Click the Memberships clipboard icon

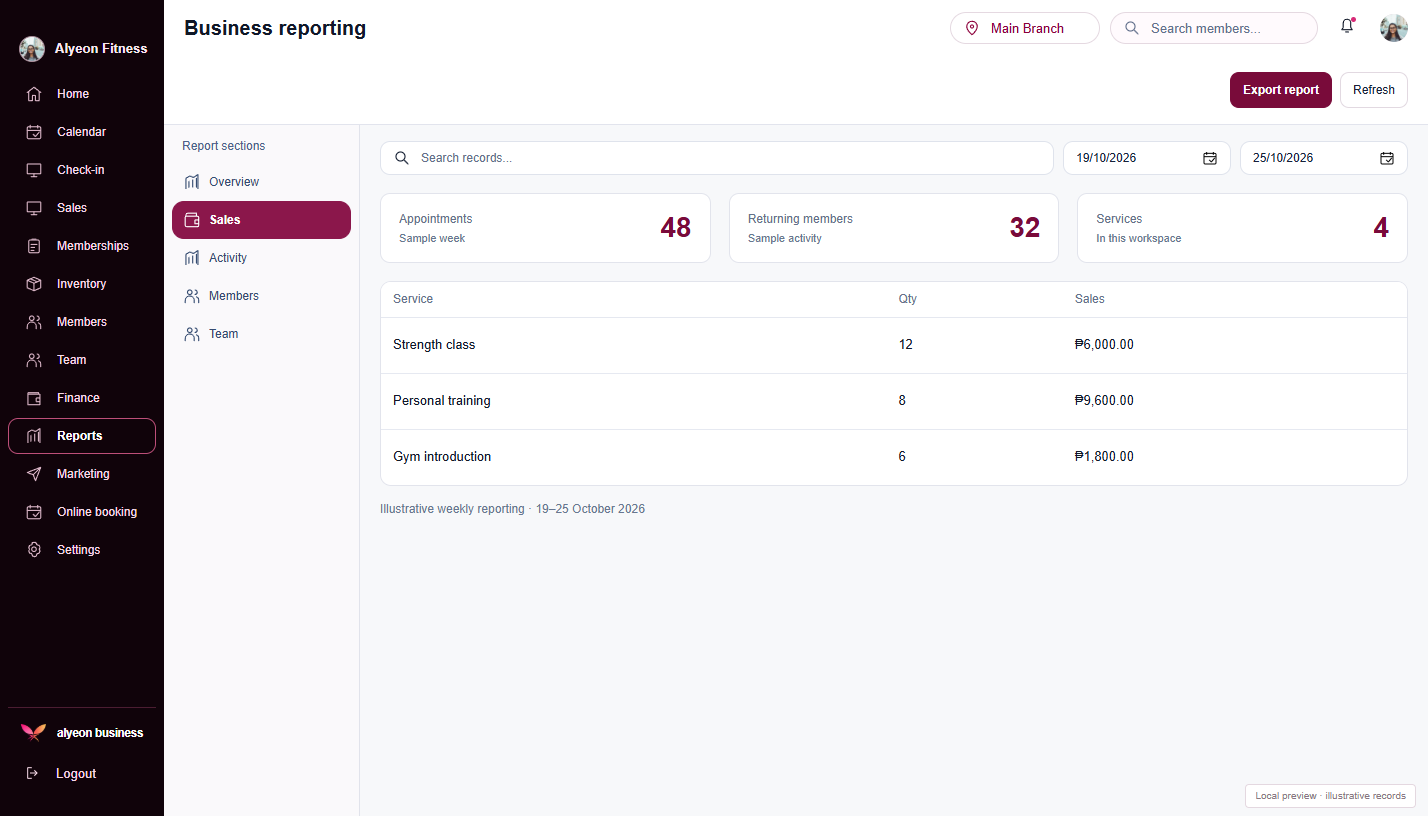(34, 246)
